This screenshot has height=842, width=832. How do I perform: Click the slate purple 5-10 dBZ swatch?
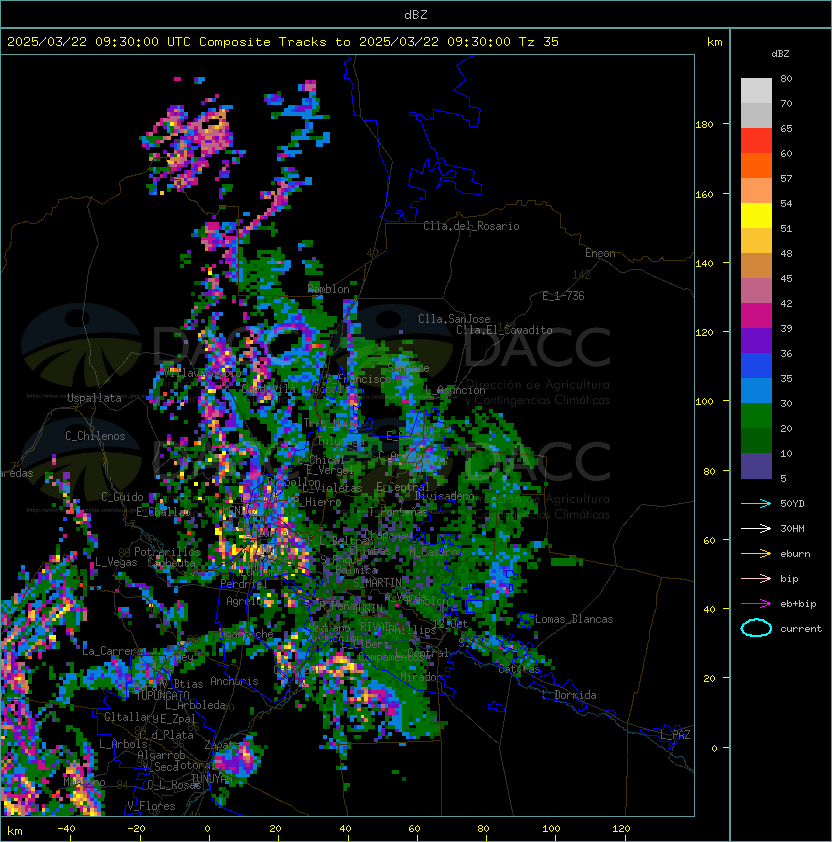pyautogui.click(x=756, y=466)
